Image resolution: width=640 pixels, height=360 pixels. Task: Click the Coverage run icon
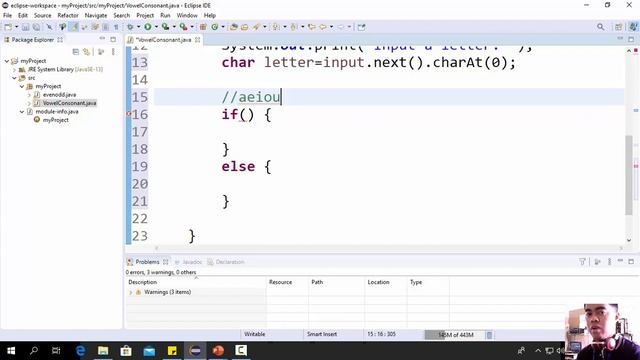click(x=165, y=27)
